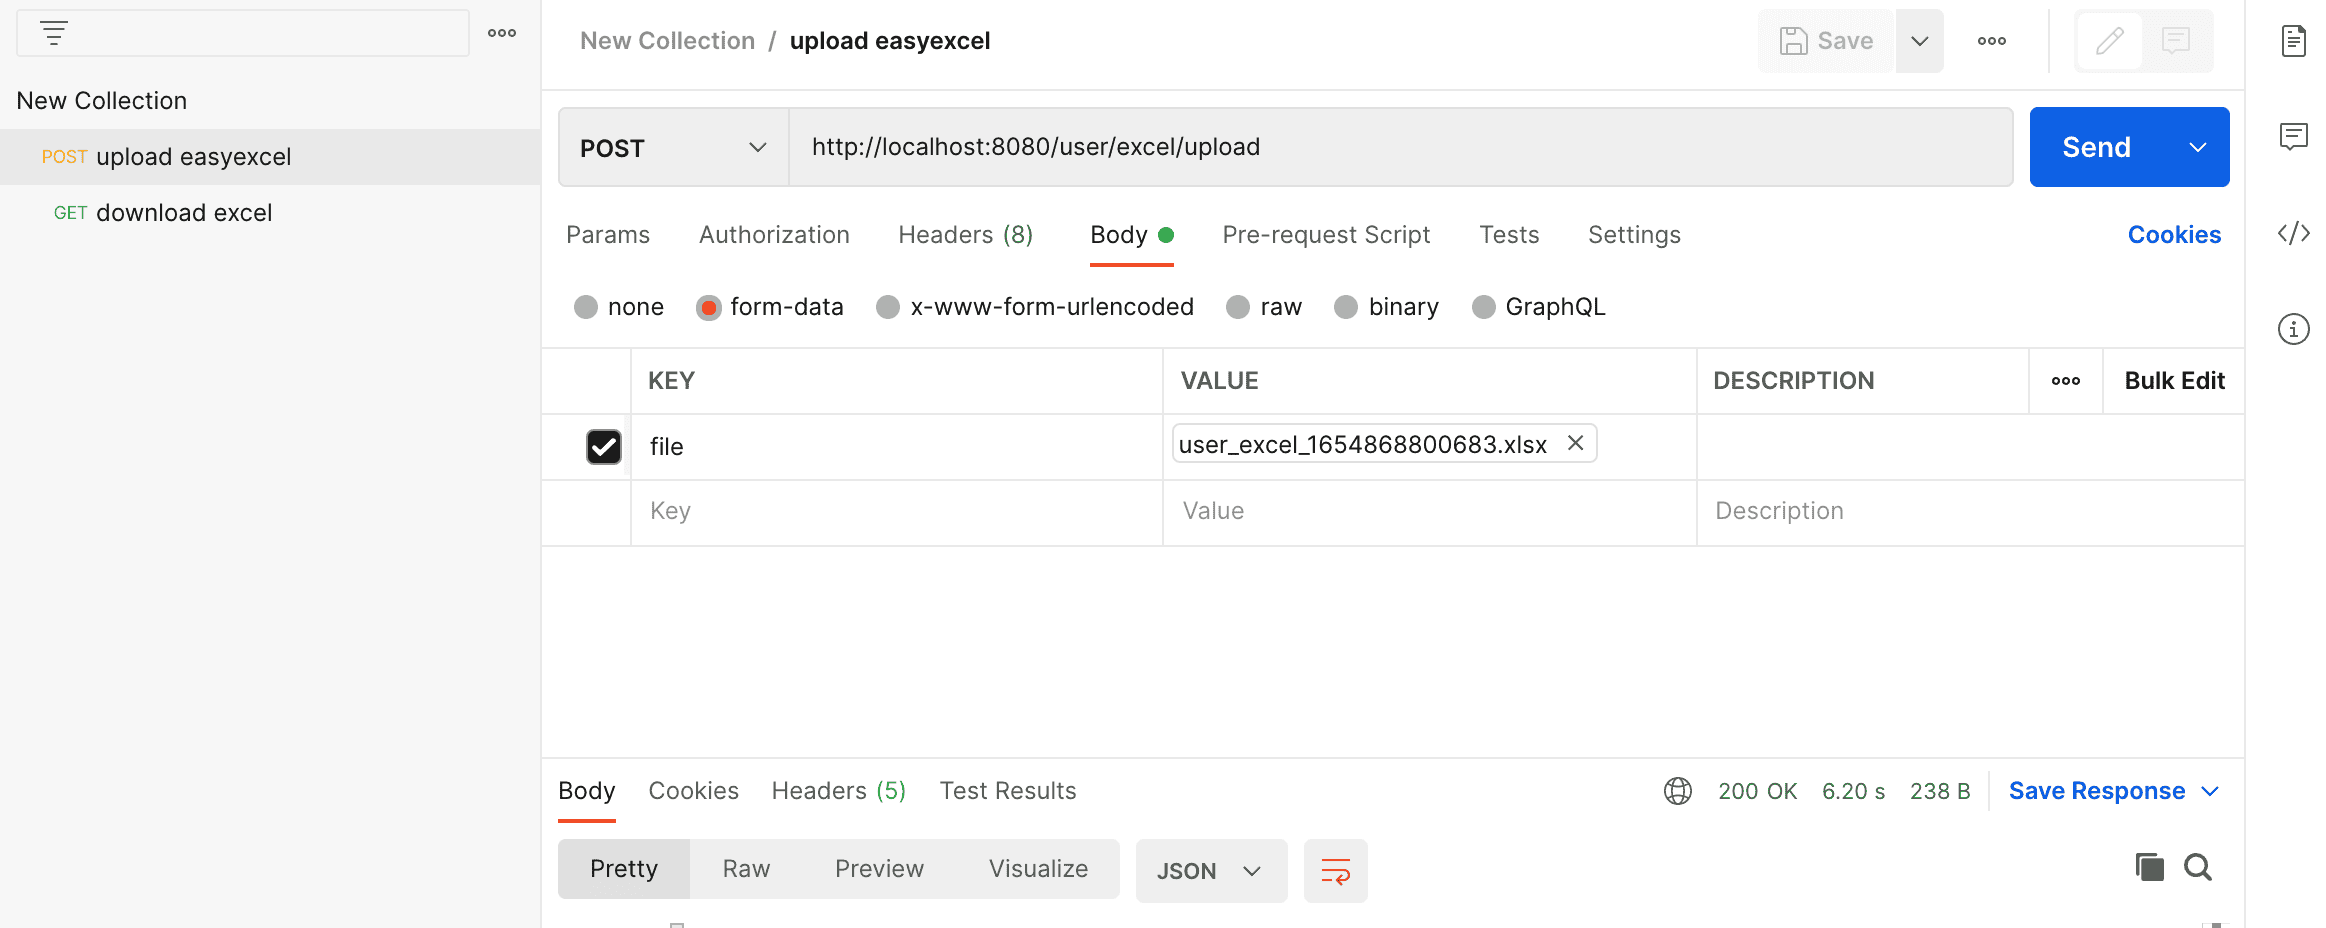Open the Cookies link
This screenshot has width=2326, height=928.
coord(2174,235)
